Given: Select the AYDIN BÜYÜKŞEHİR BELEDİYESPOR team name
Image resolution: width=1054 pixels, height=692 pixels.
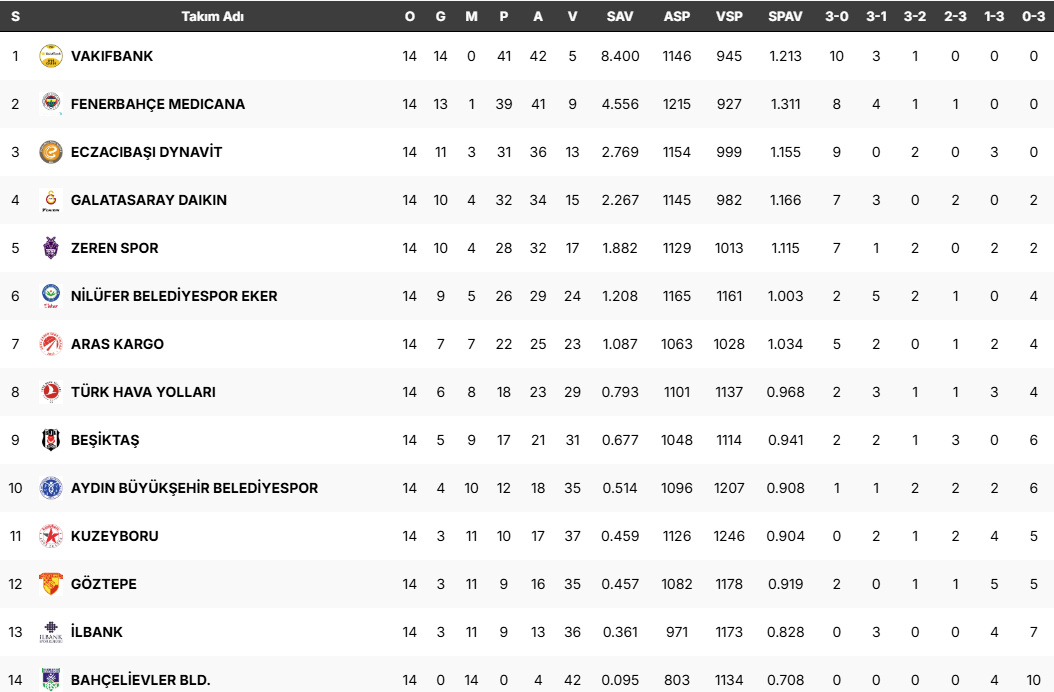Looking at the screenshot, I should click(194, 488).
